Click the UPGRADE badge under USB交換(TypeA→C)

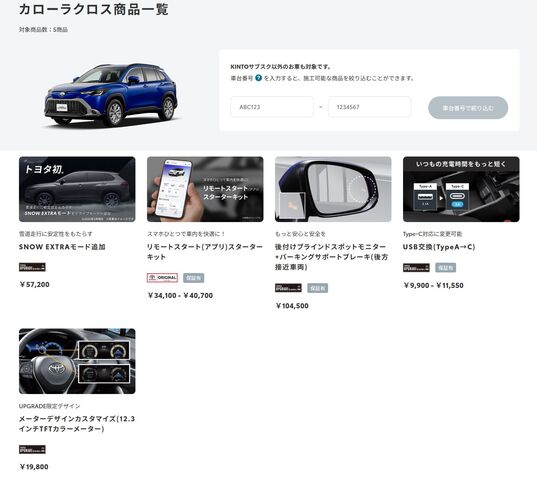tap(416, 267)
